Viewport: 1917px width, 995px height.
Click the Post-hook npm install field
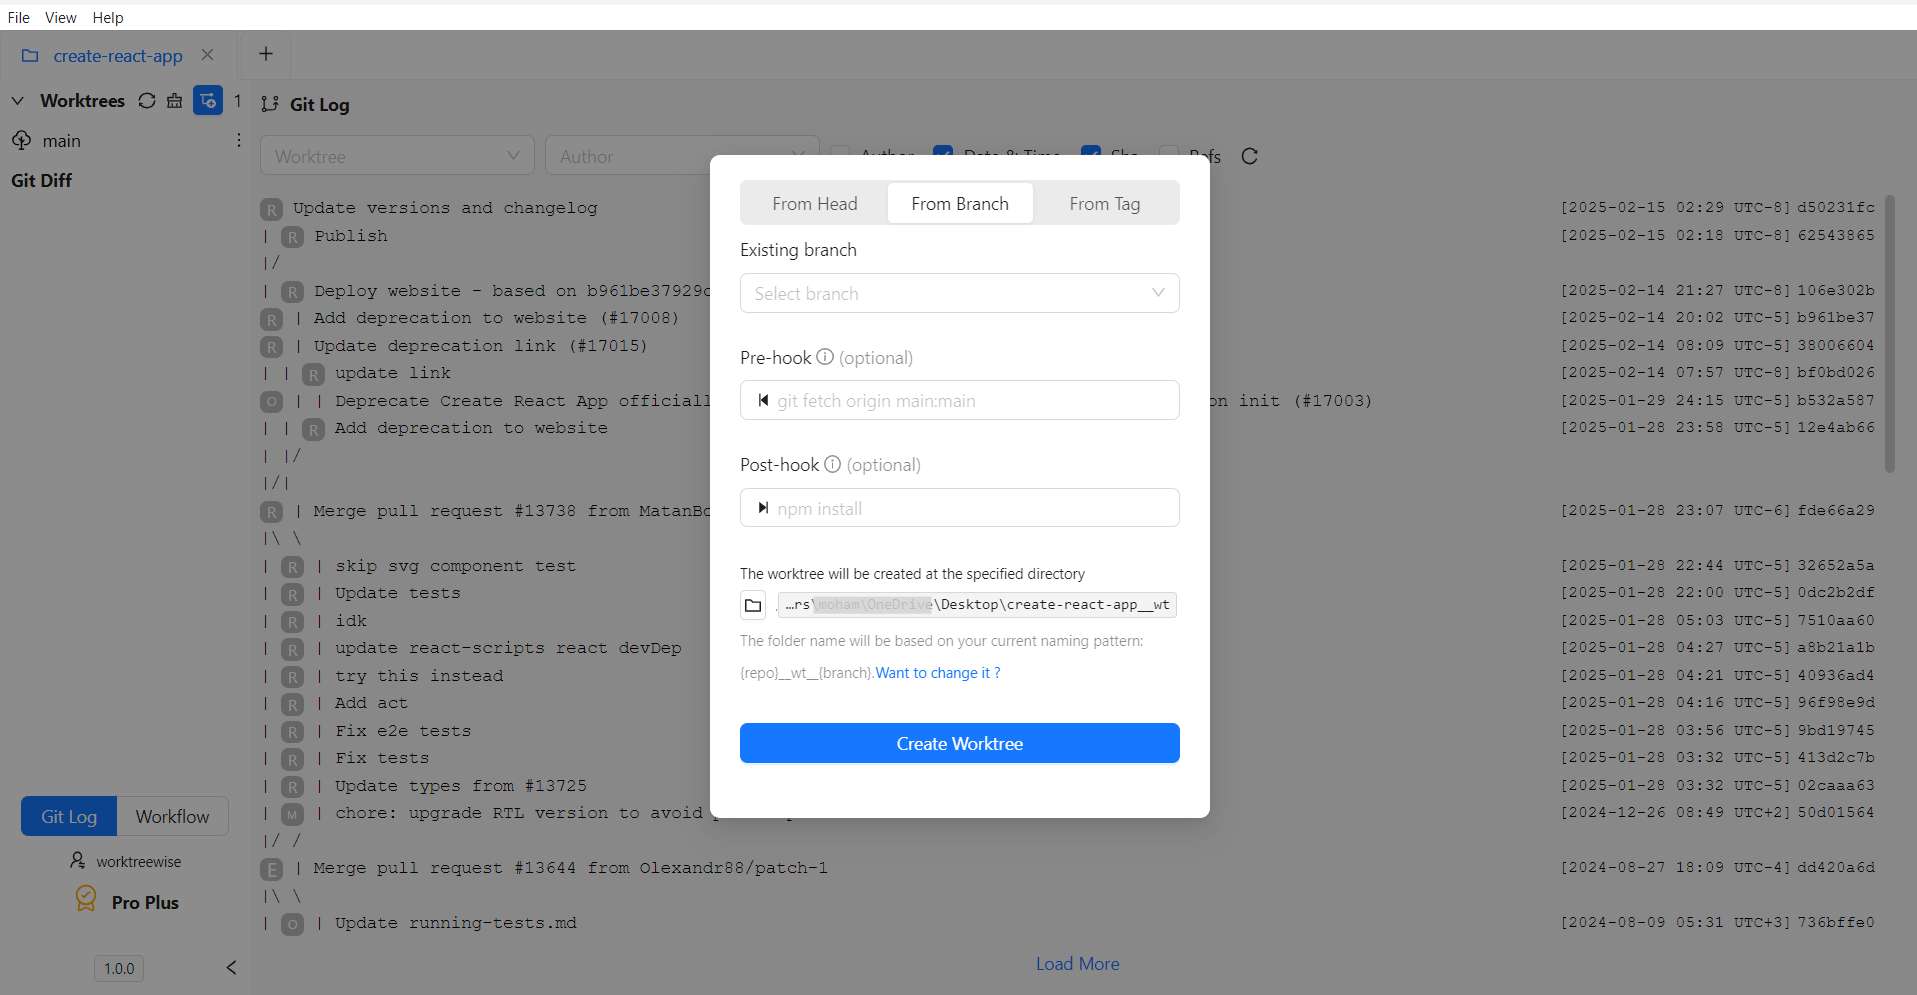click(x=958, y=507)
